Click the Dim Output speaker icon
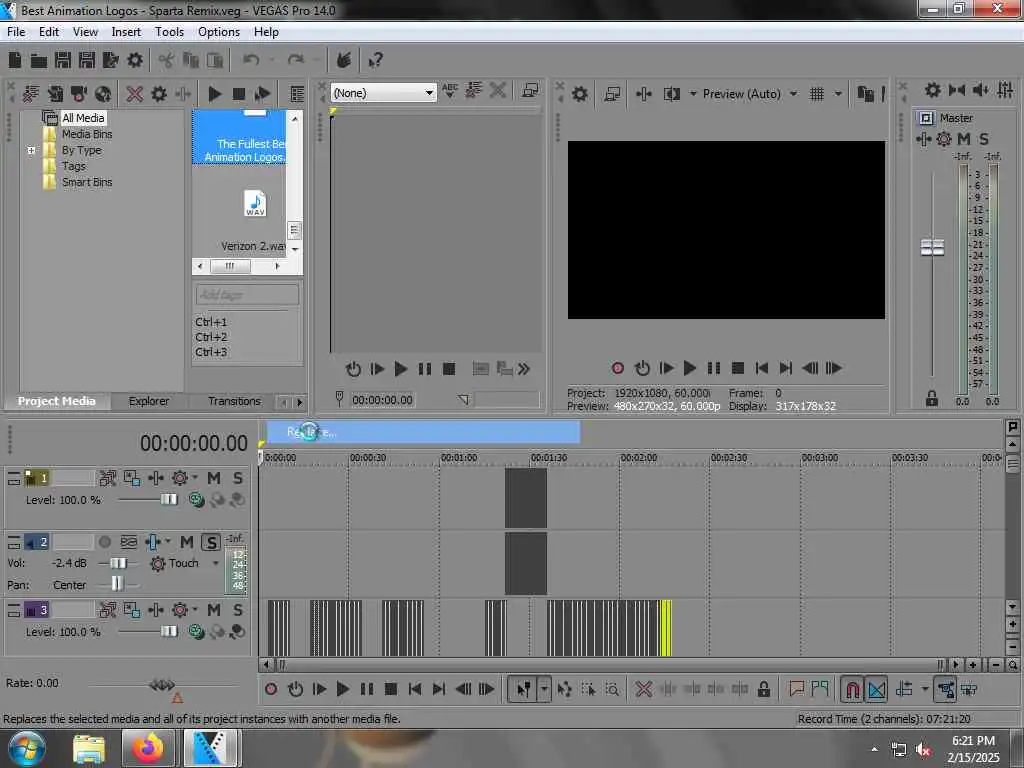The height and width of the screenshot is (768, 1024). click(x=980, y=90)
